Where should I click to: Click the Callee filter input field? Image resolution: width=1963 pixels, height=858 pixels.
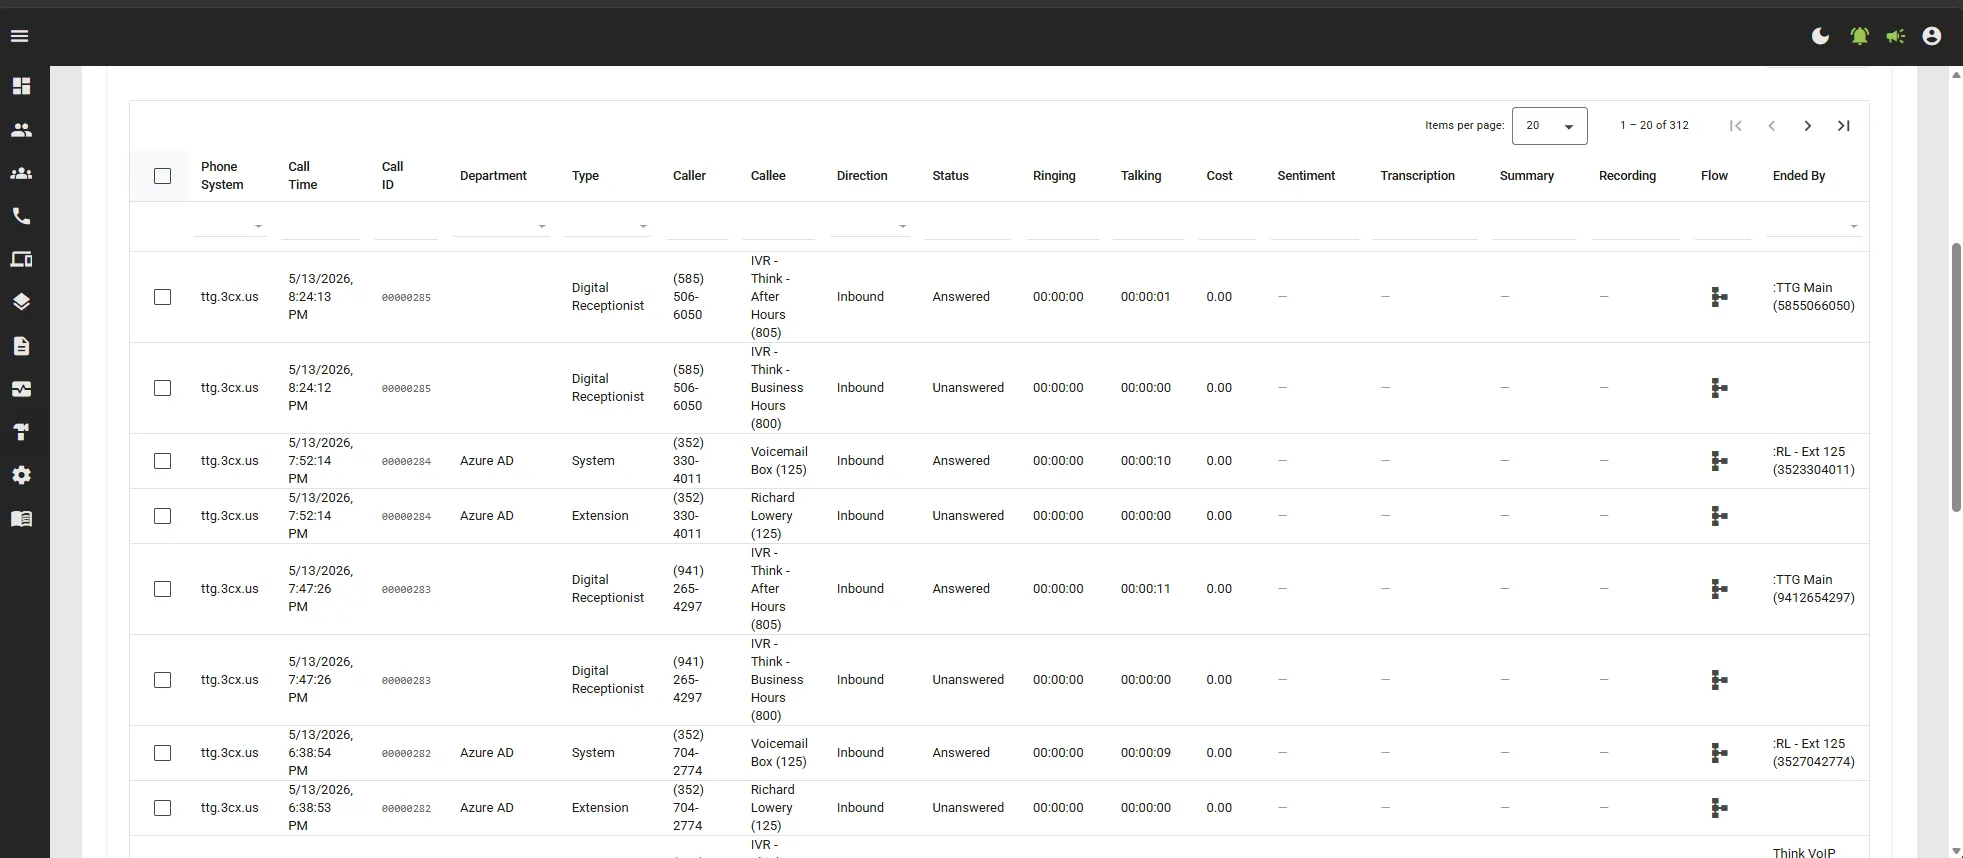click(x=779, y=227)
